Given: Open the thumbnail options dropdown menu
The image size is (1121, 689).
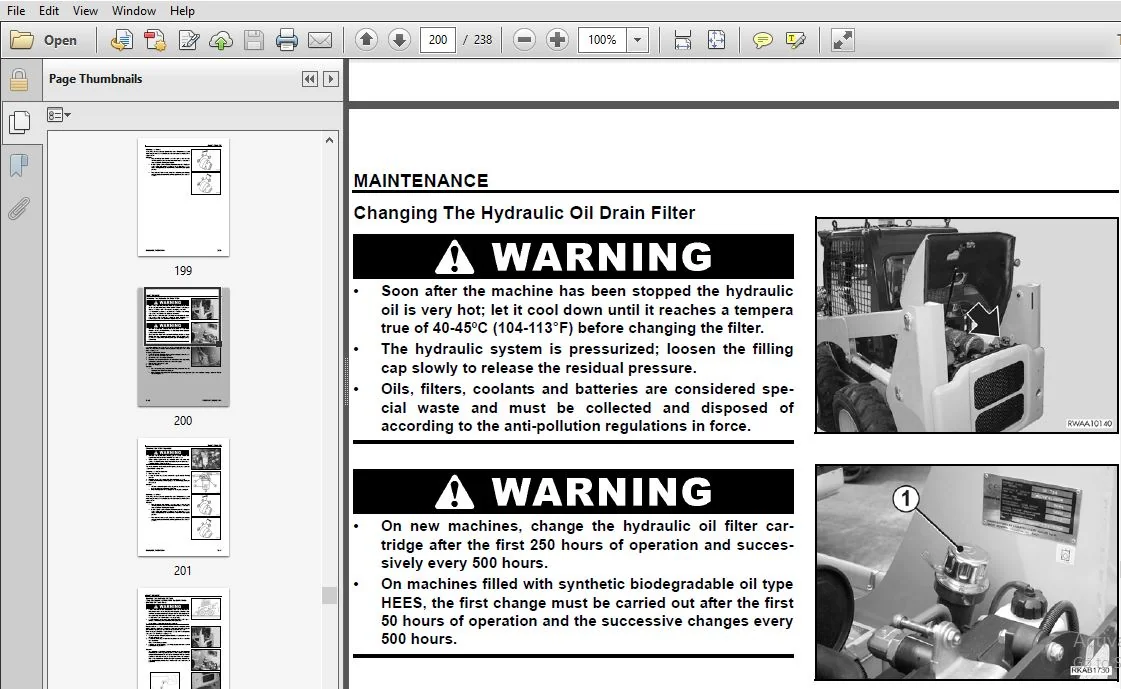Looking at the screenshot, I should pos(59,115).
